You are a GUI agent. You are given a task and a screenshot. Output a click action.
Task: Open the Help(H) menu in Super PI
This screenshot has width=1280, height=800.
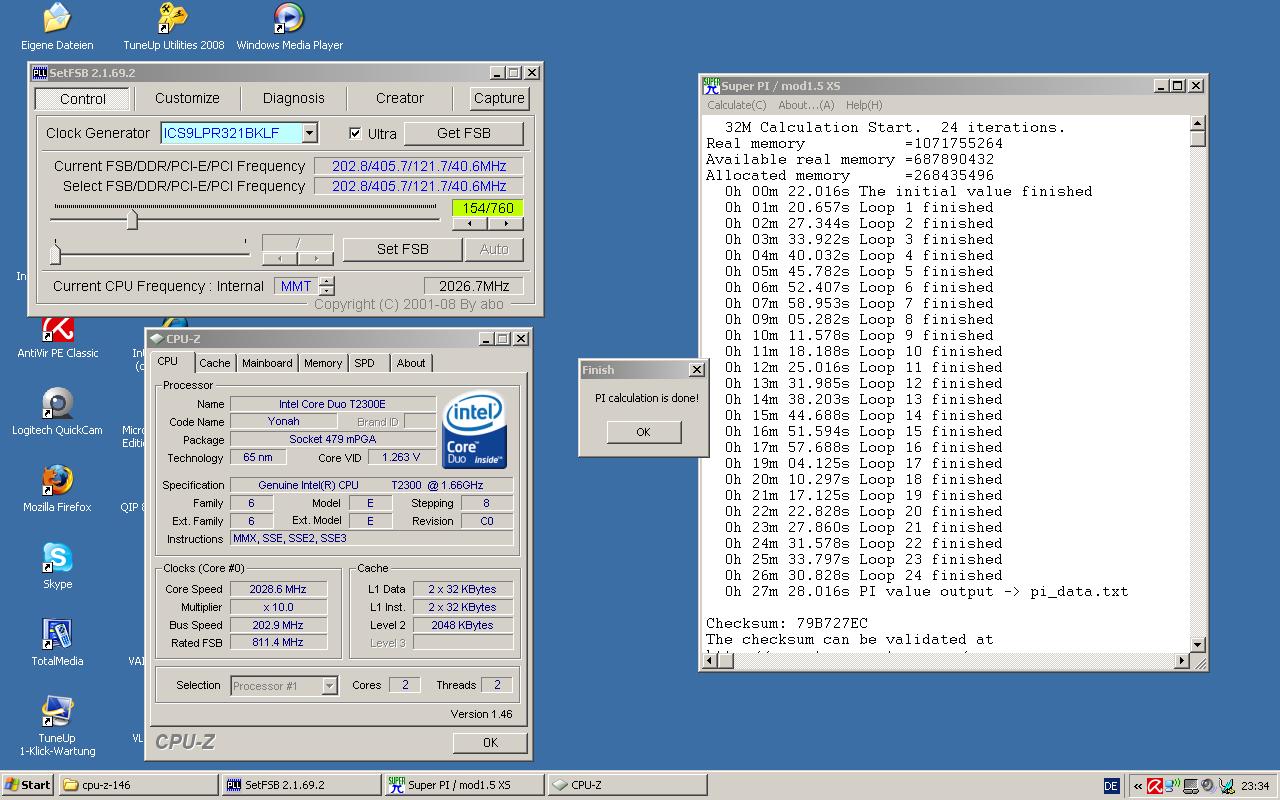[864, 105]
